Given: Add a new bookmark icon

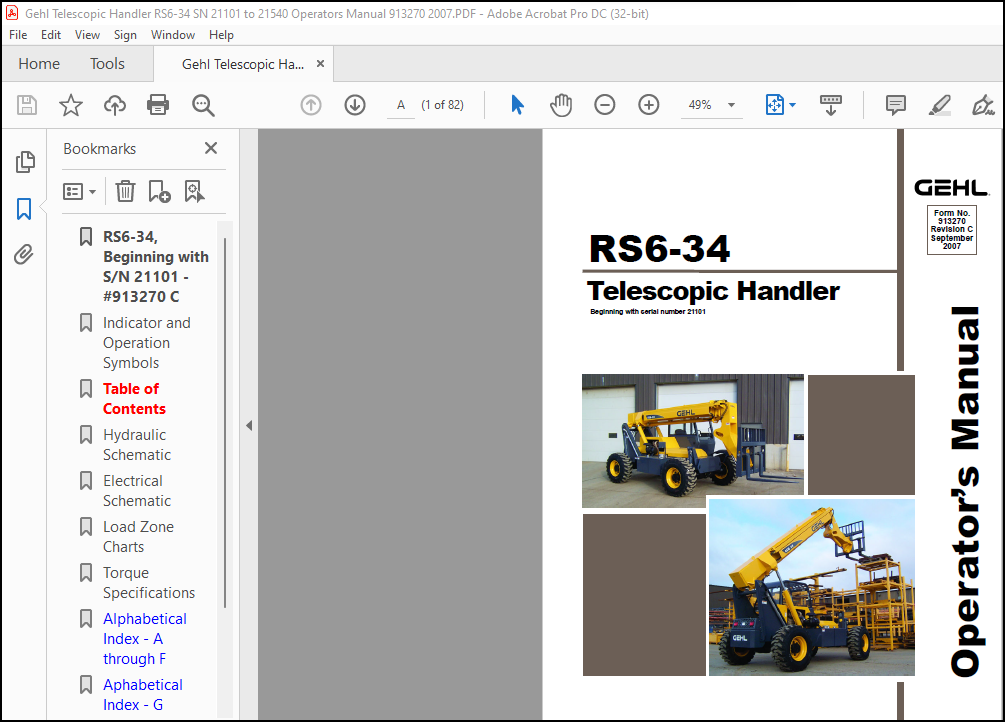Looking at the screenshot, I should 159,191.
